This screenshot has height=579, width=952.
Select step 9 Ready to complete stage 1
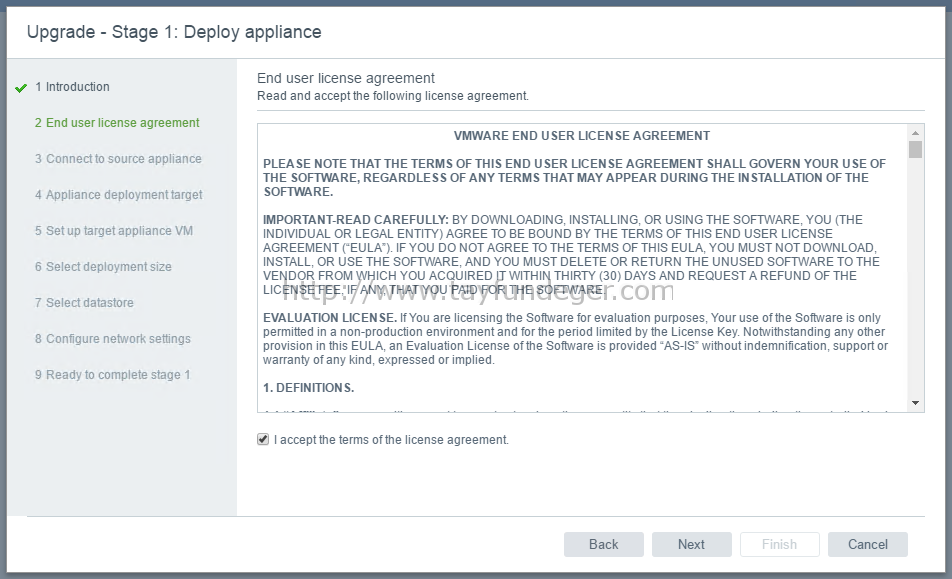(x=112, y=374)
